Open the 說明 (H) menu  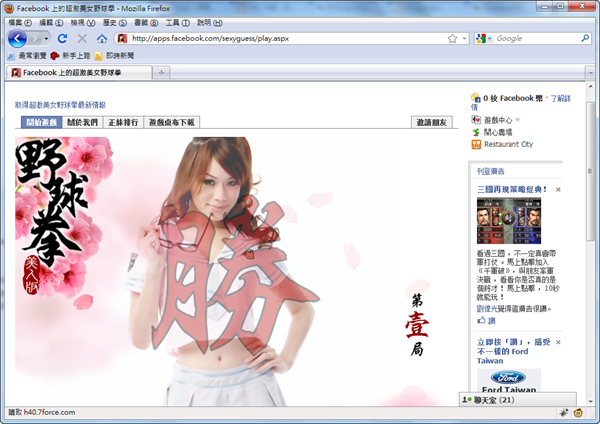tap(209, 23)
